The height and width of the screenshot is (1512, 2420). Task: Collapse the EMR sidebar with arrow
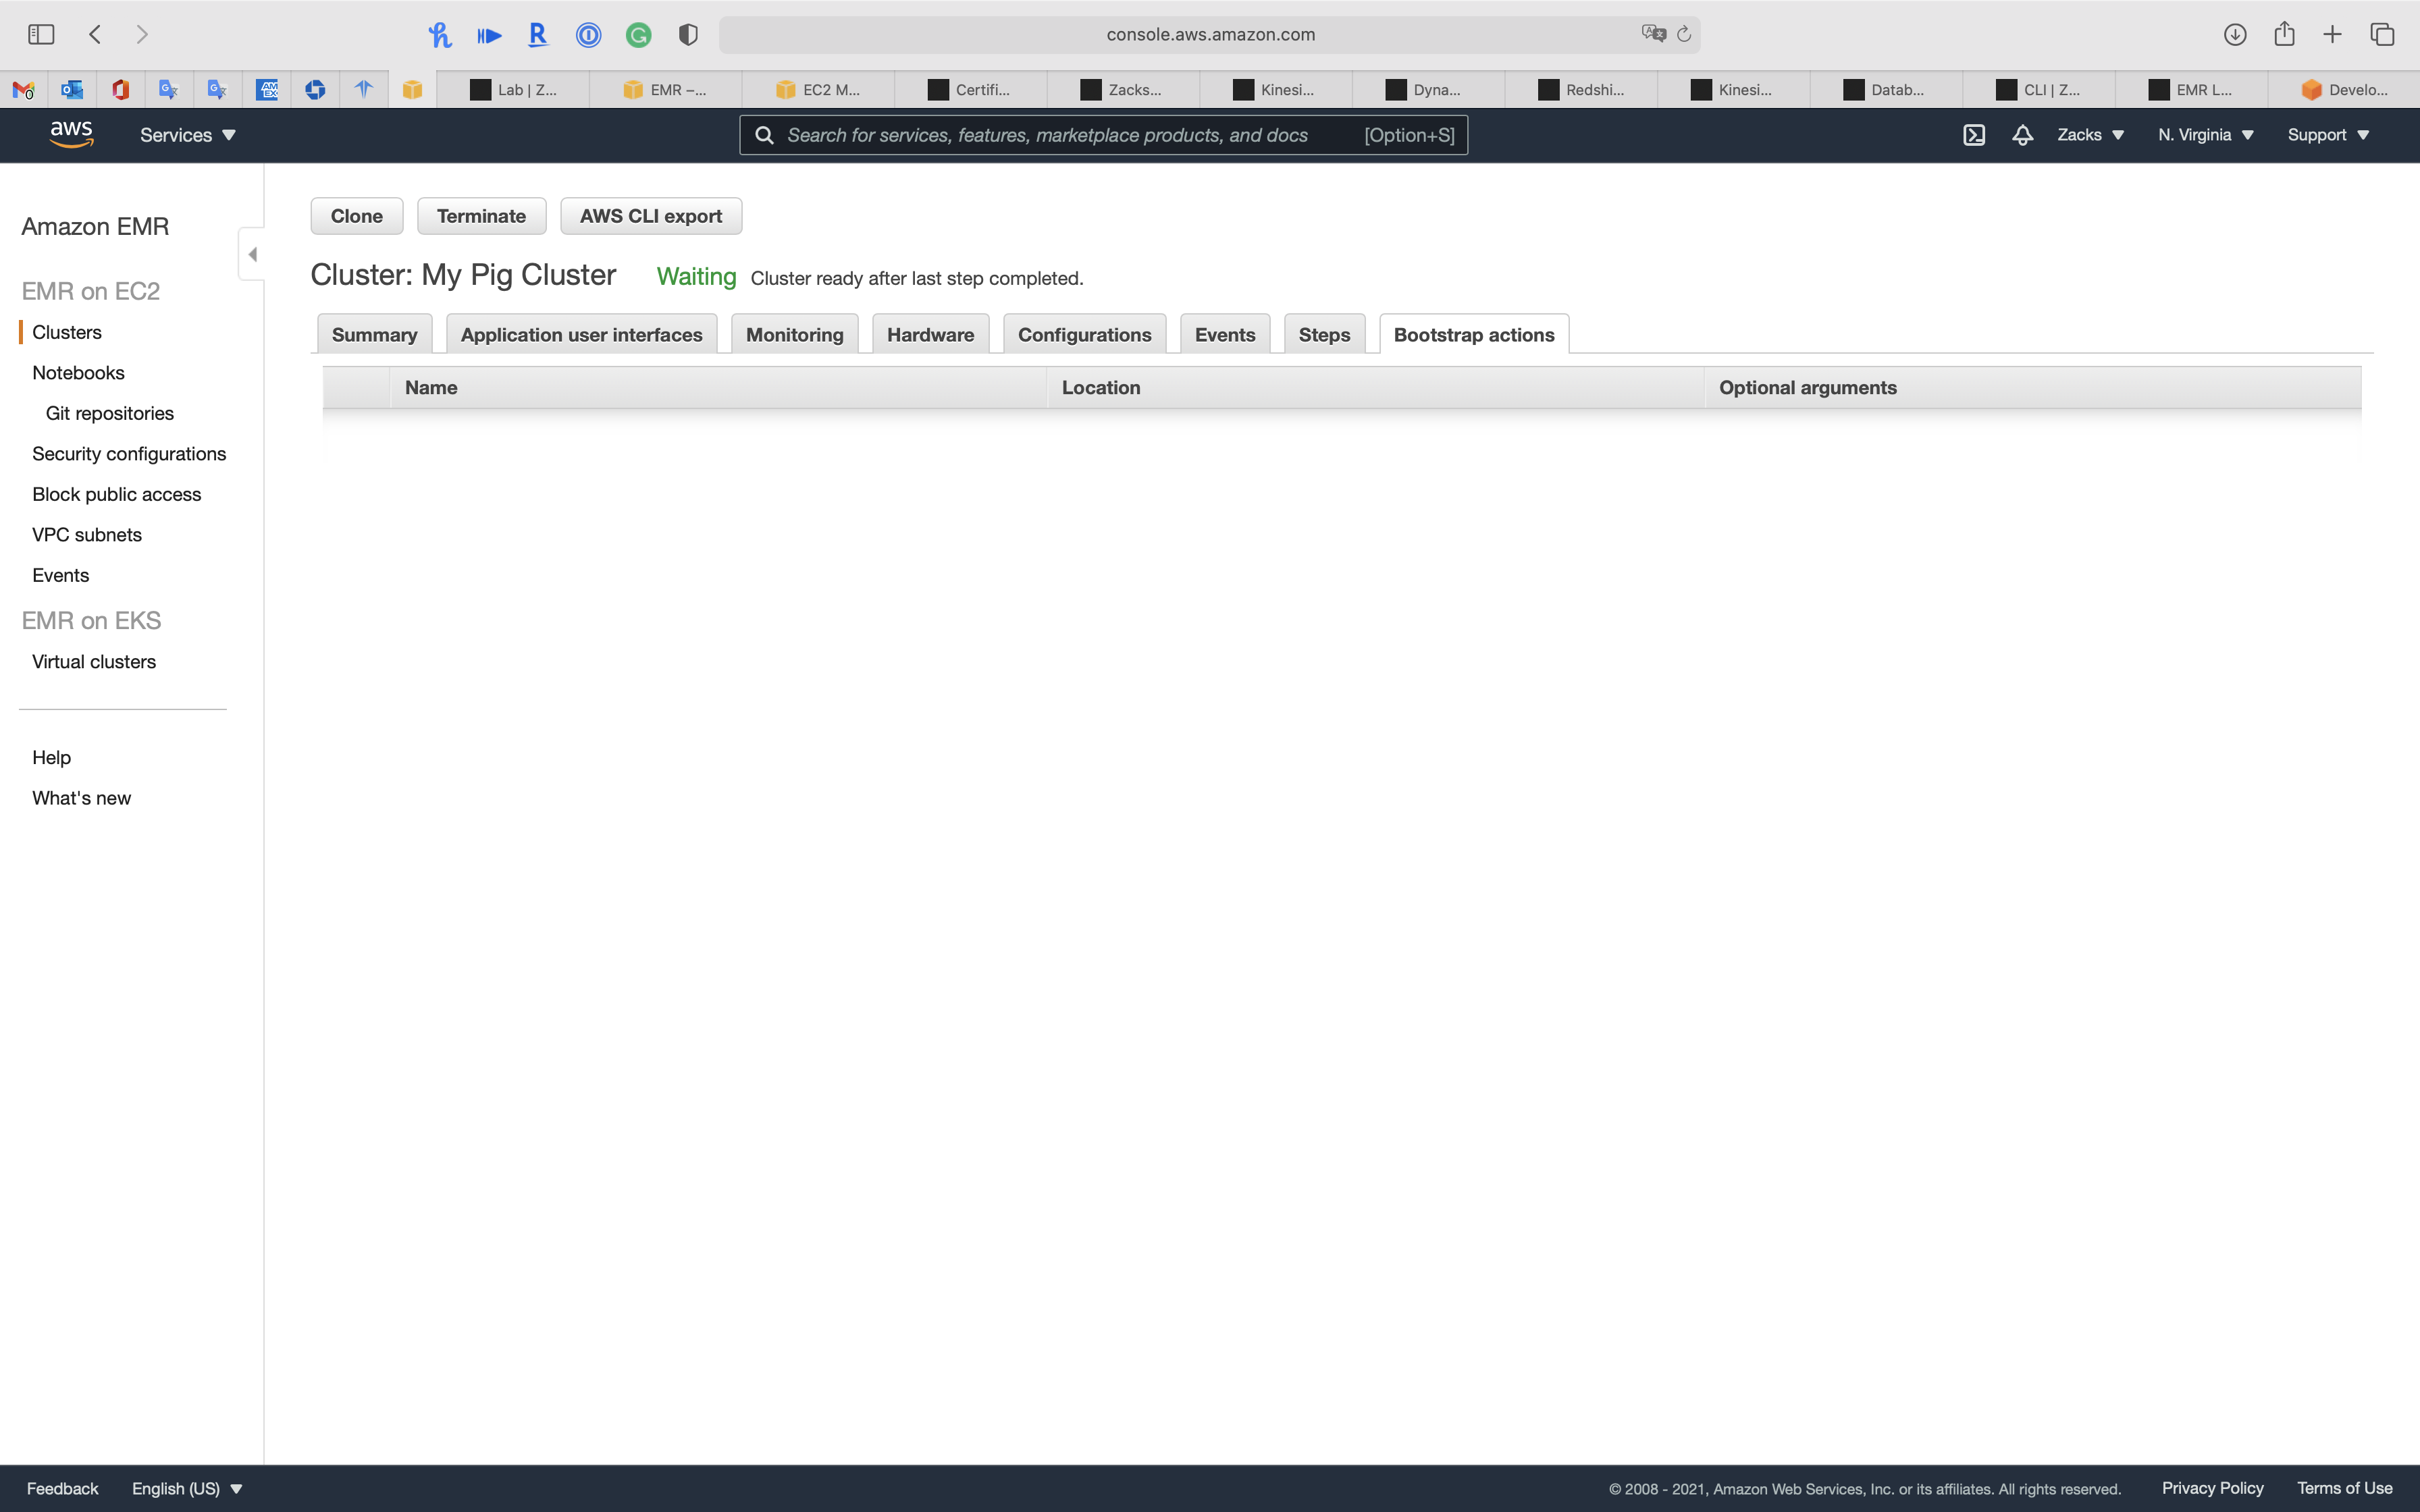point(252,254)
